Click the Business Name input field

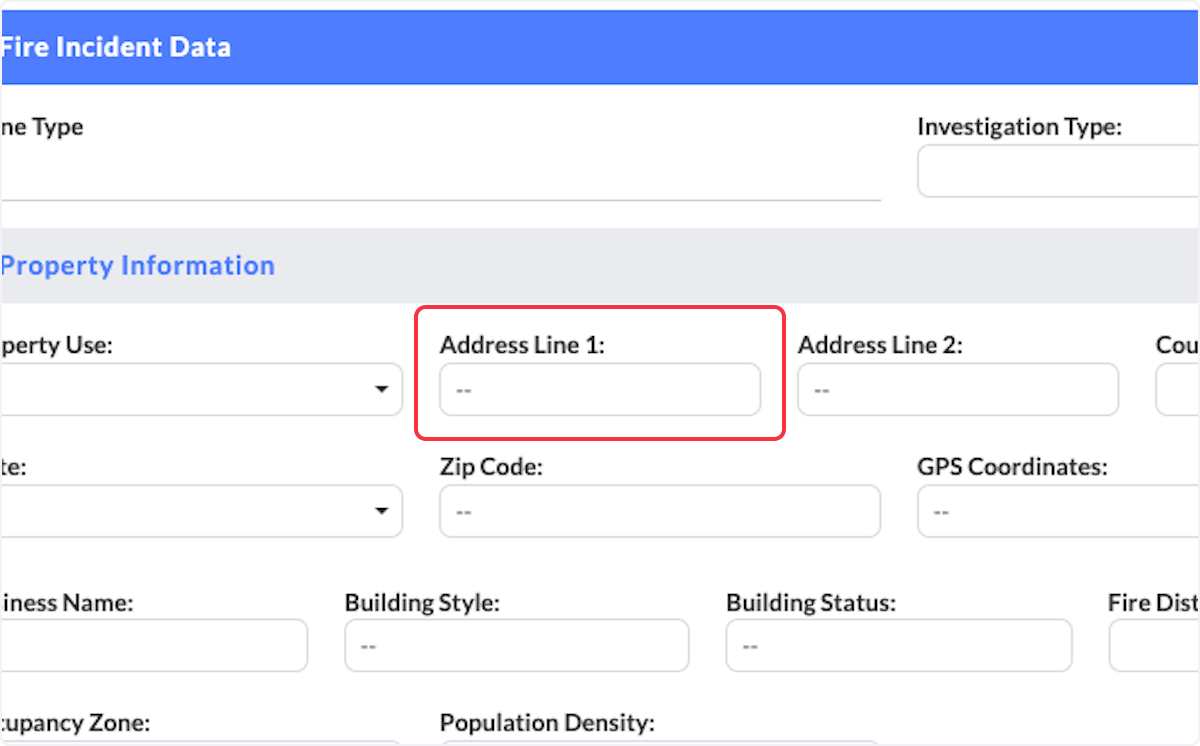coord(154,645)
